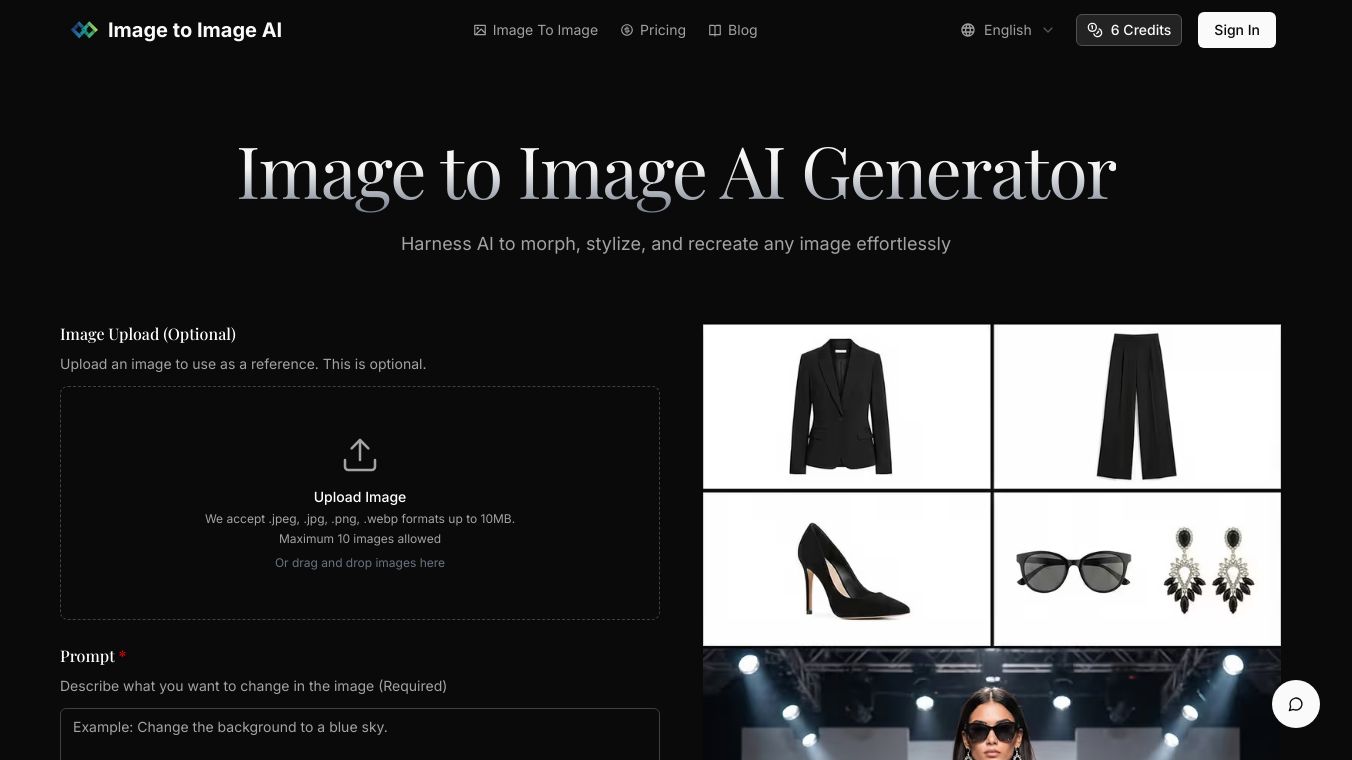
Task: Click the Upload Image drop zone
Action: tap(360, 502)
